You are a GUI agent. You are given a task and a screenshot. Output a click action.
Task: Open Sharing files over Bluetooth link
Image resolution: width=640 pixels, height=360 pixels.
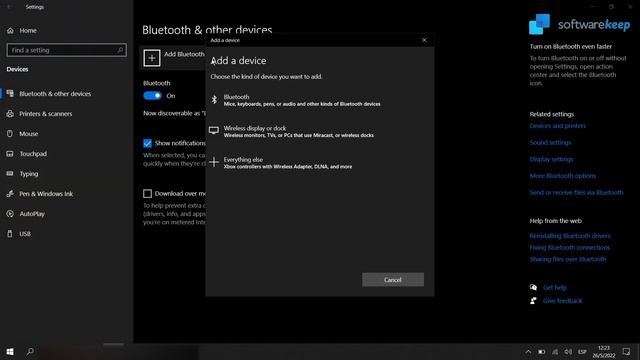tap(568, 259)
